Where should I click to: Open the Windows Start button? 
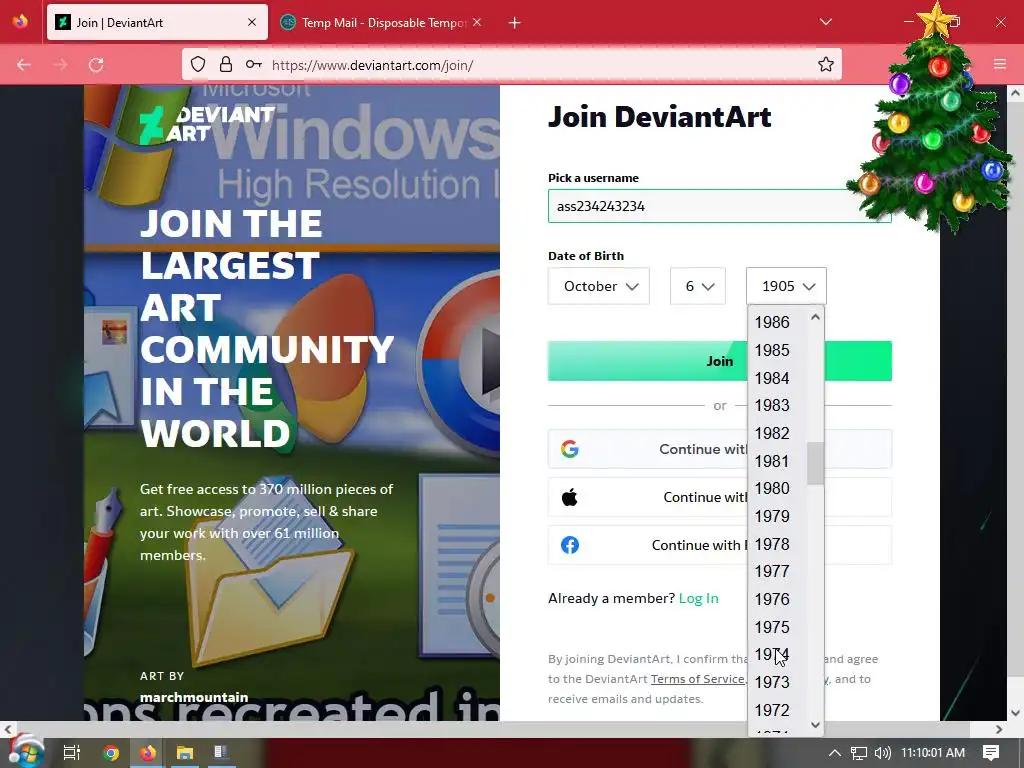pyautogui.click(x=26, y=752)
